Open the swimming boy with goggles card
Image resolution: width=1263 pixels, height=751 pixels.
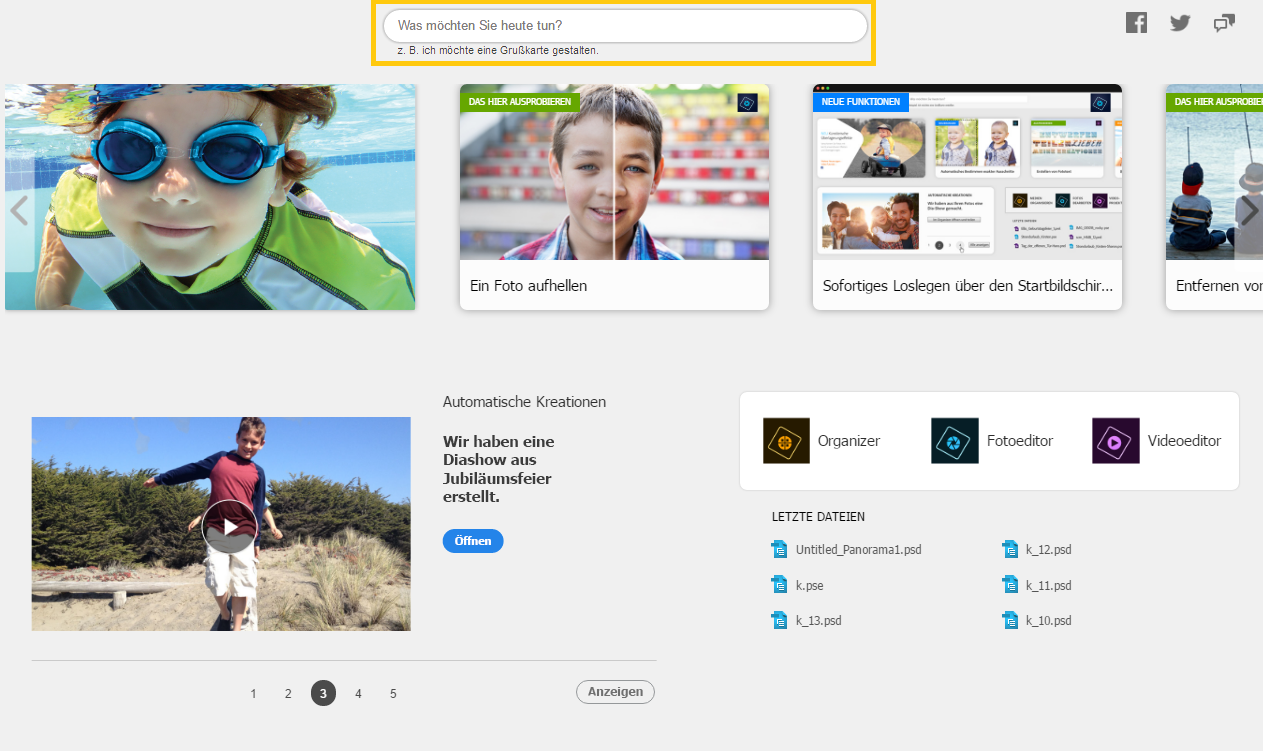pyautogui.click(x=210, y=197)
